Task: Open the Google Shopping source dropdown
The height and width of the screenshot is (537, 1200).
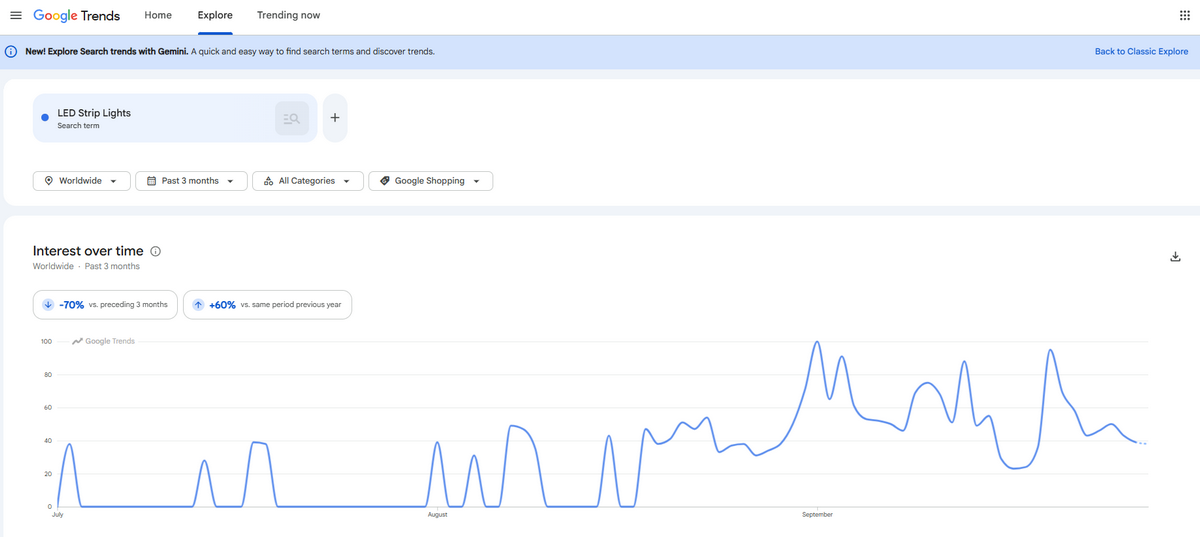Action: click(431, 181)
